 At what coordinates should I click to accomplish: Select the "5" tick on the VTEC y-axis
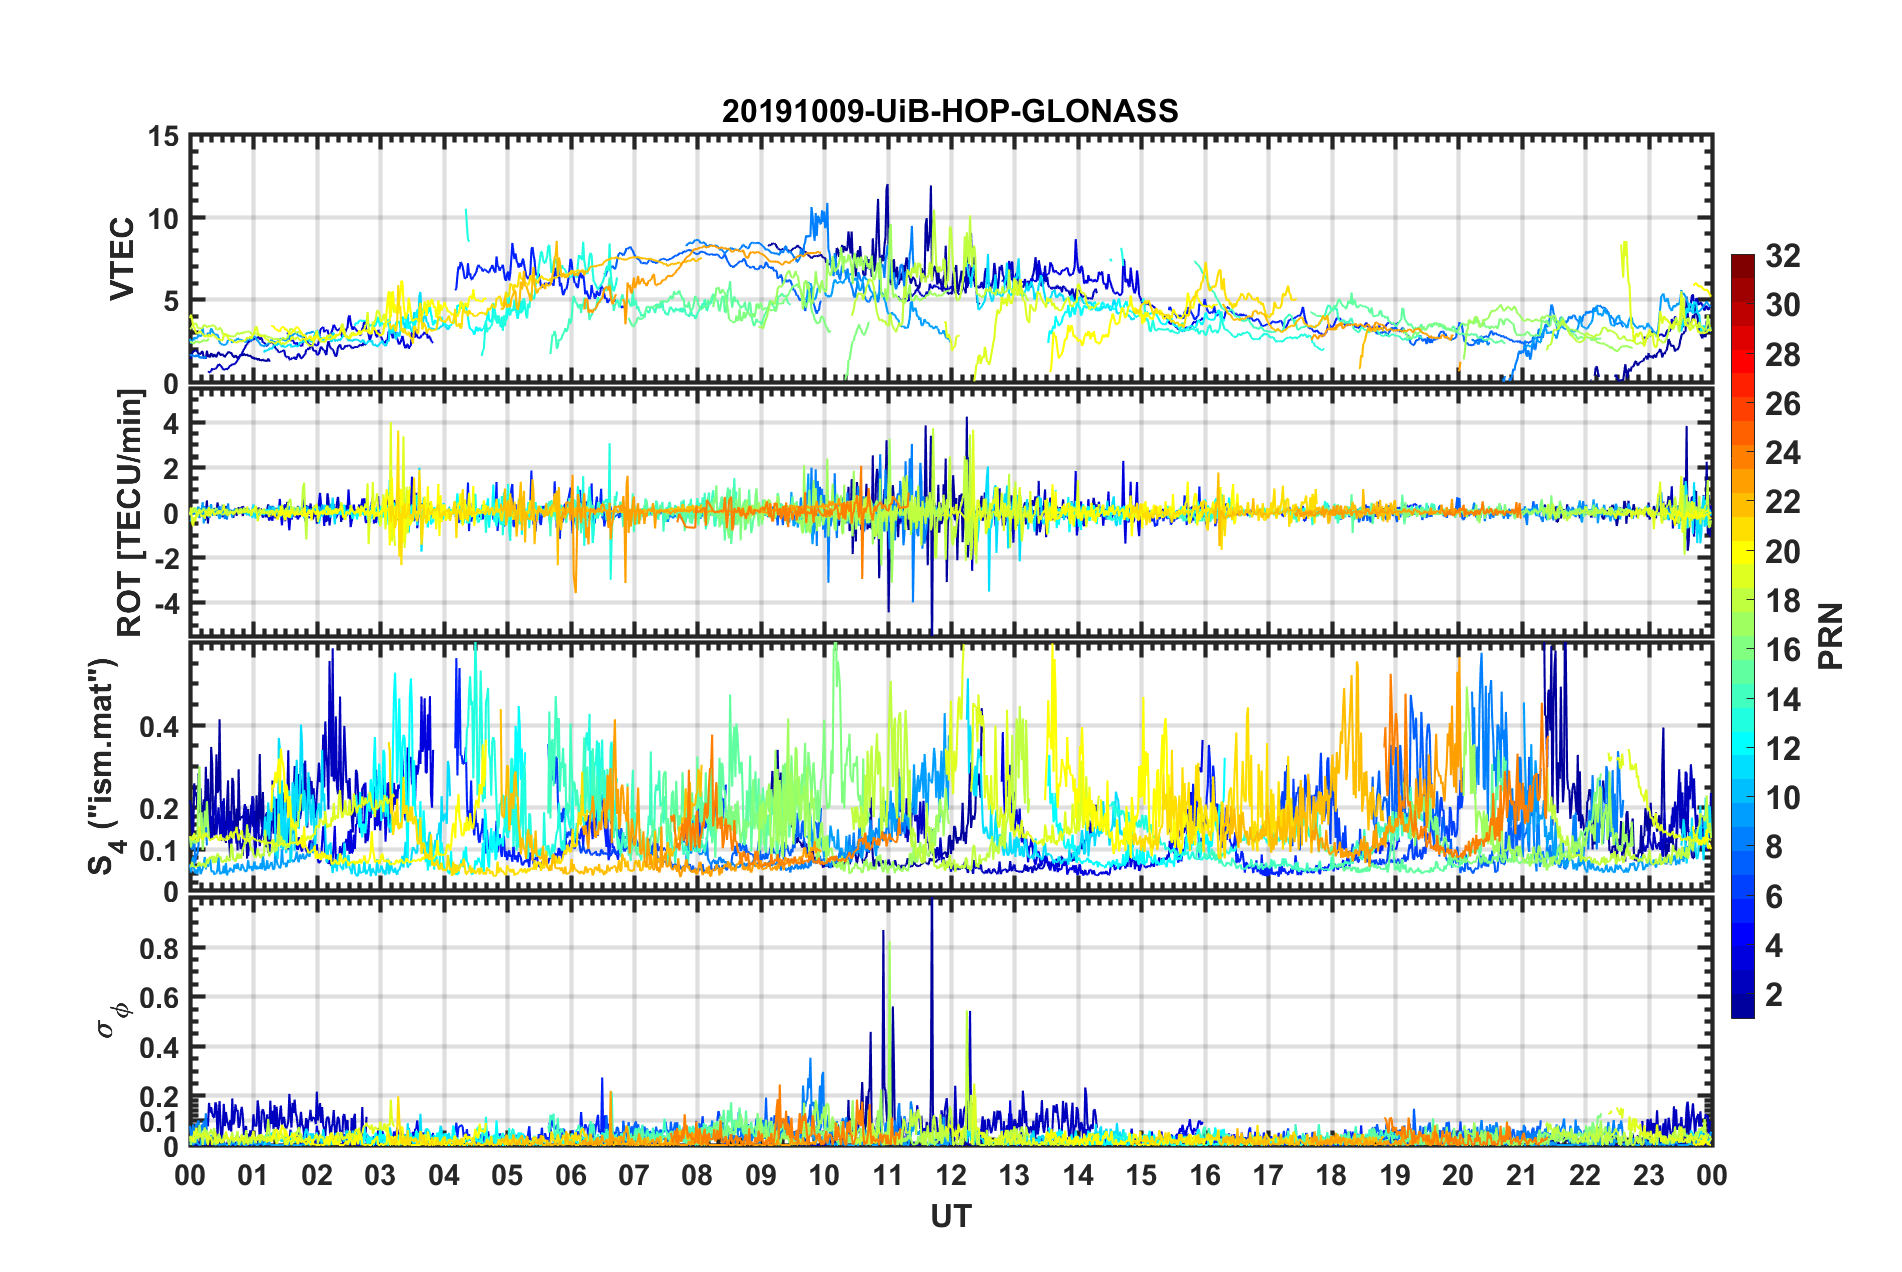click(171, 301)
